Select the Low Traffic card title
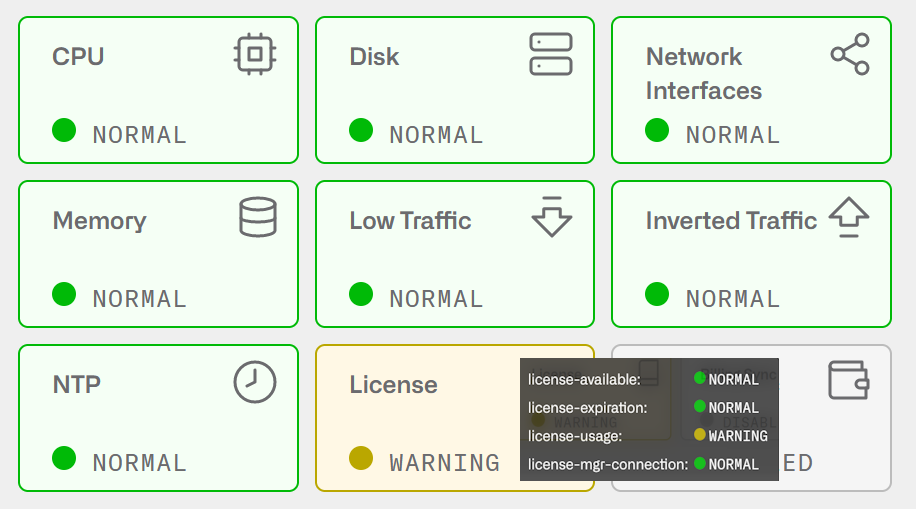This screenshot has height=509, width=916. click(410, 221)
